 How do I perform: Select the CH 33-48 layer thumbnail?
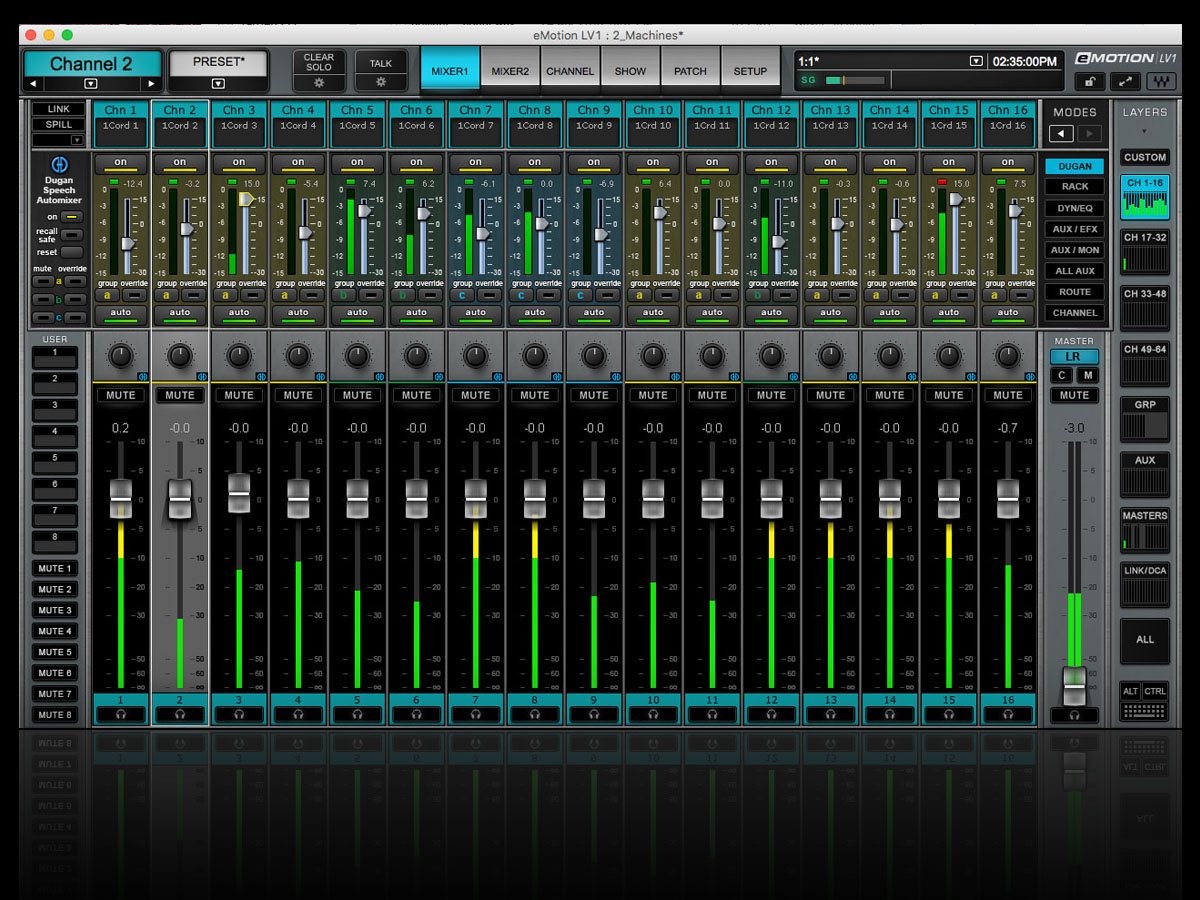tap(1145, 308)
